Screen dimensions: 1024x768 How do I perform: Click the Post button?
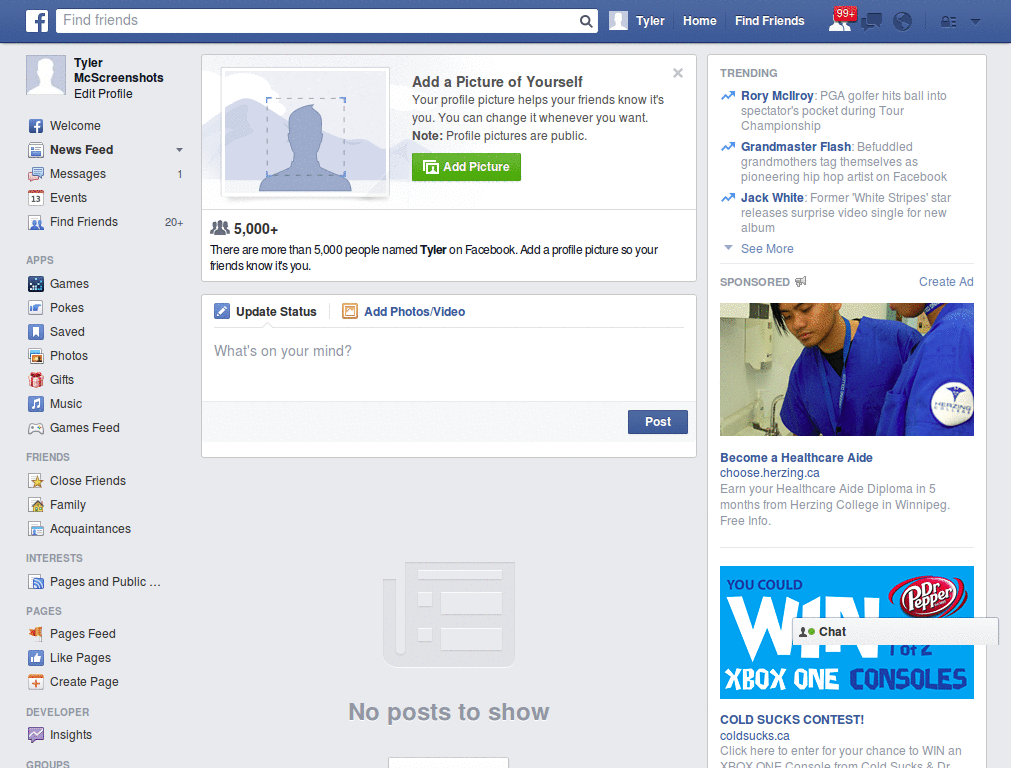pos(658,422)
